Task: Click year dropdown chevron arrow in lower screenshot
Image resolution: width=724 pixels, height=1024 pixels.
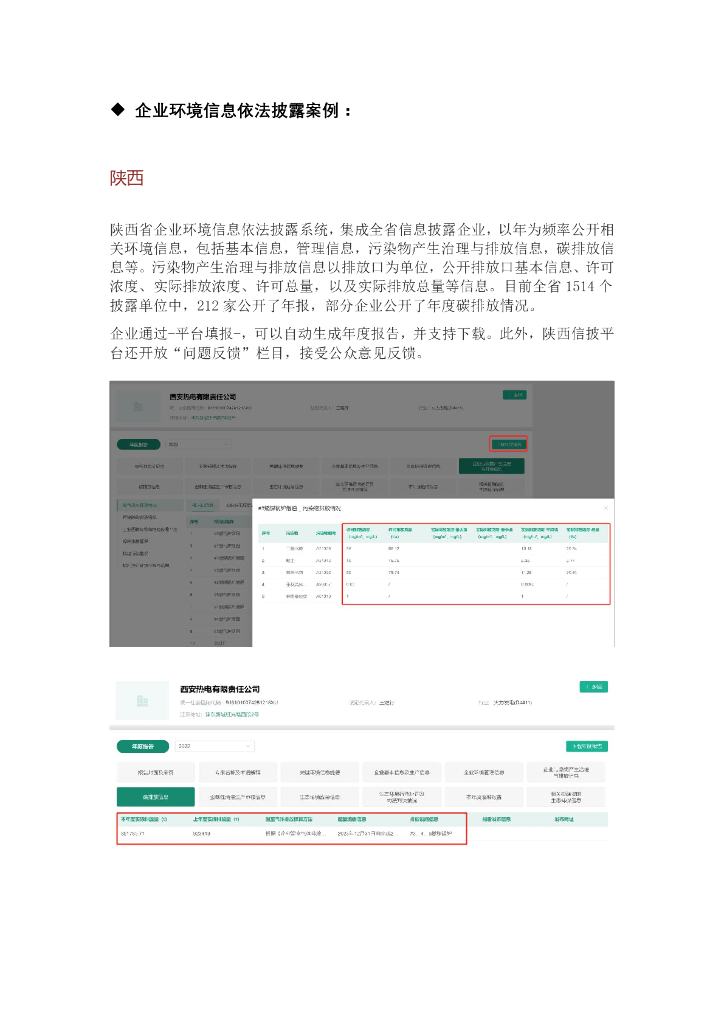Action: (248, 746)
